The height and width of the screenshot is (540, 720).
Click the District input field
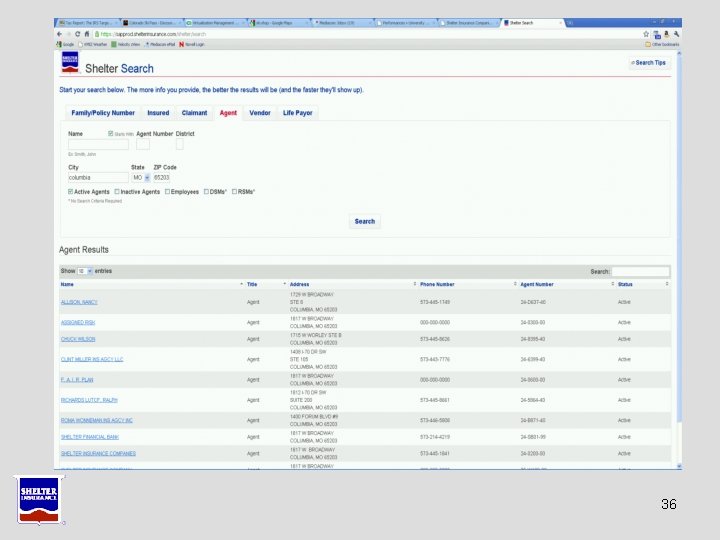180,145
